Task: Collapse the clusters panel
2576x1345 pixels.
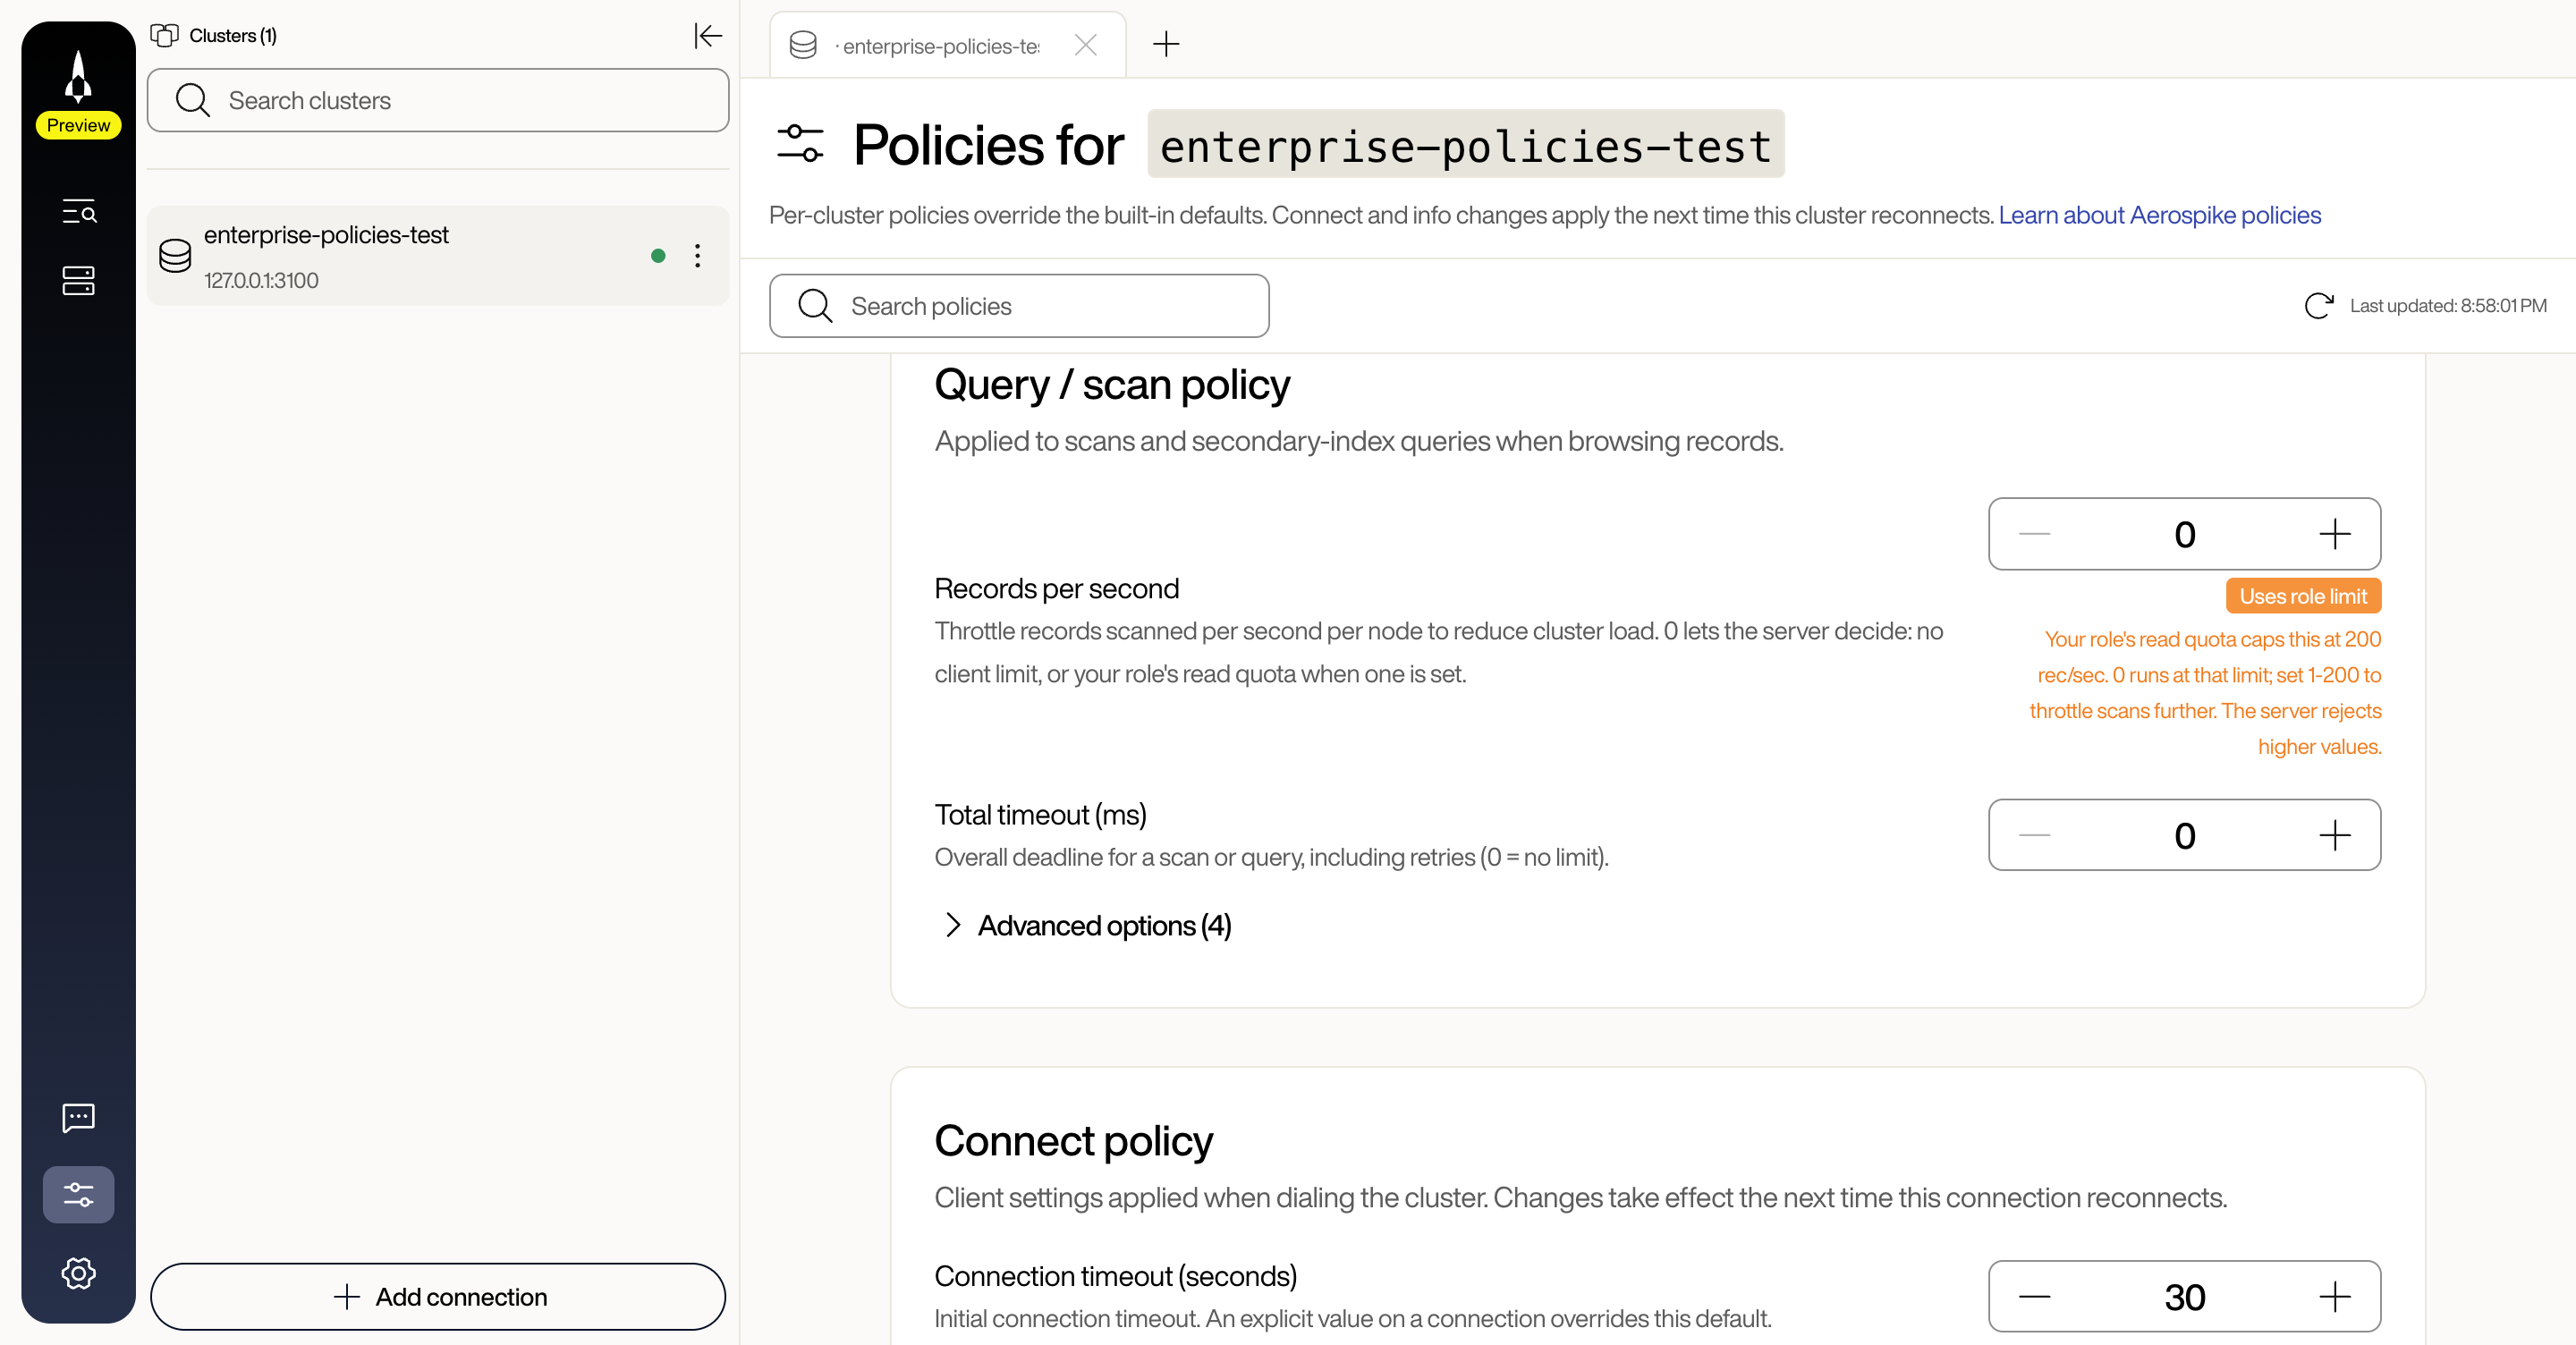Action: [708, 36]
